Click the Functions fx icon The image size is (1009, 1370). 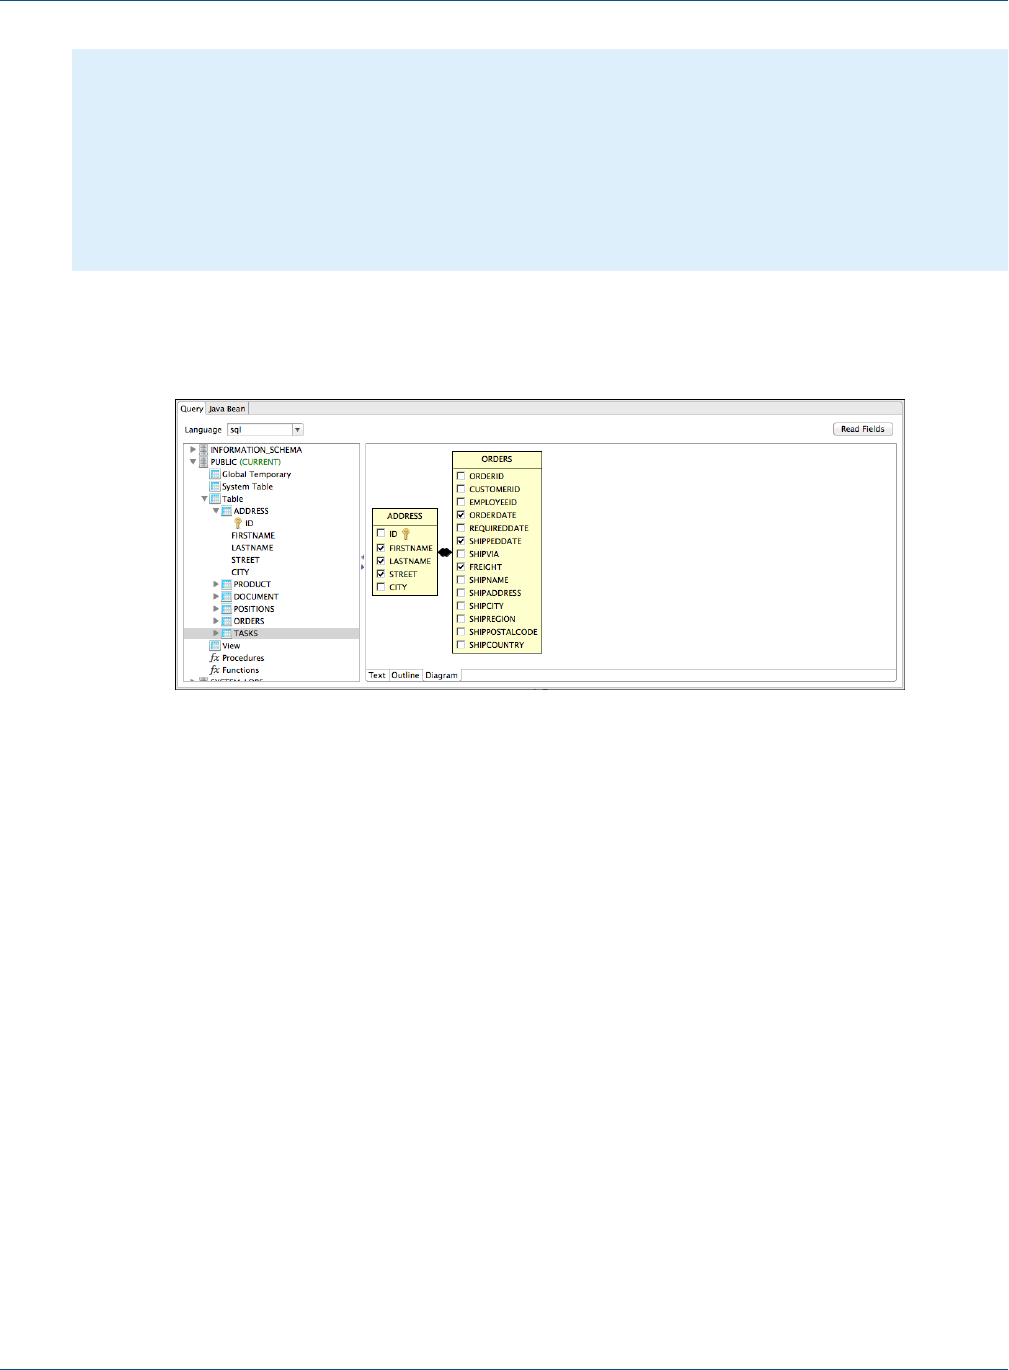pyautogui.click(x=214, y=670)
